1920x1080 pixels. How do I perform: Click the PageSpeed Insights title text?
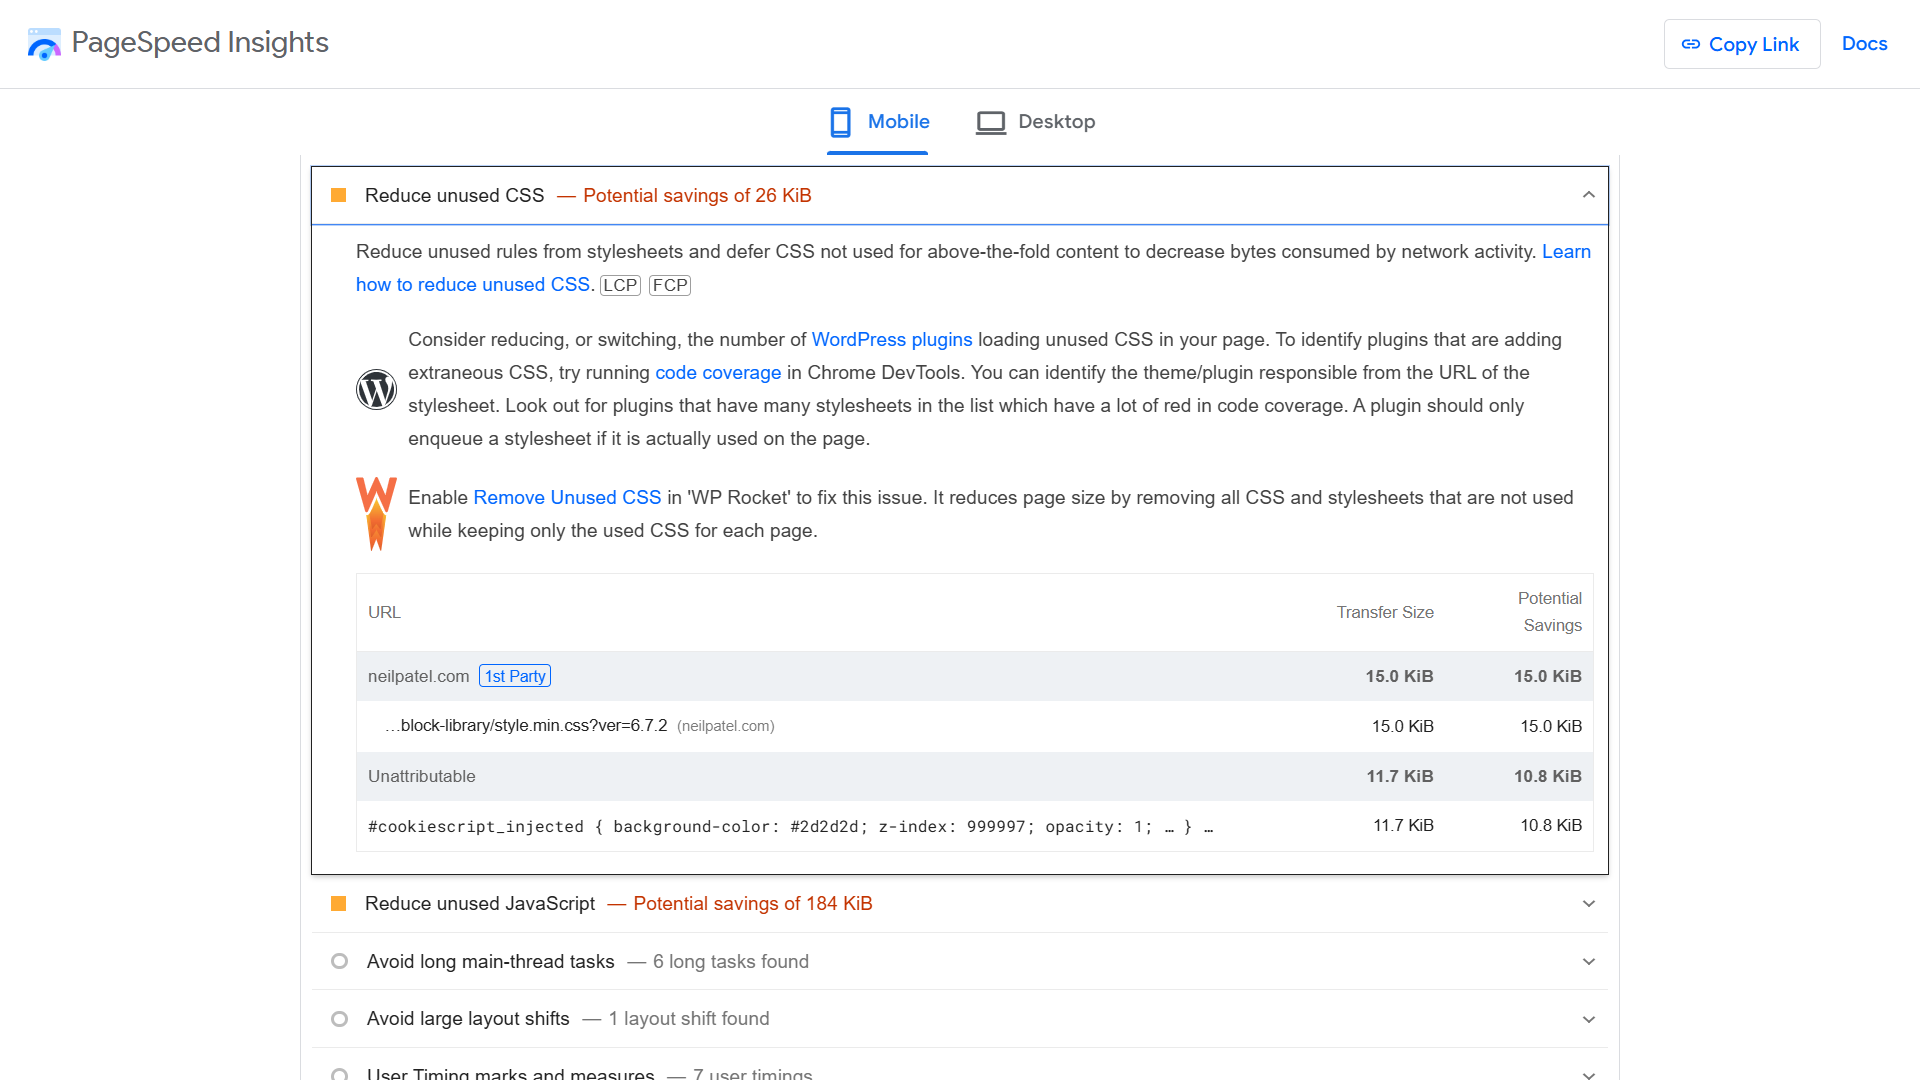coord(200,43)
